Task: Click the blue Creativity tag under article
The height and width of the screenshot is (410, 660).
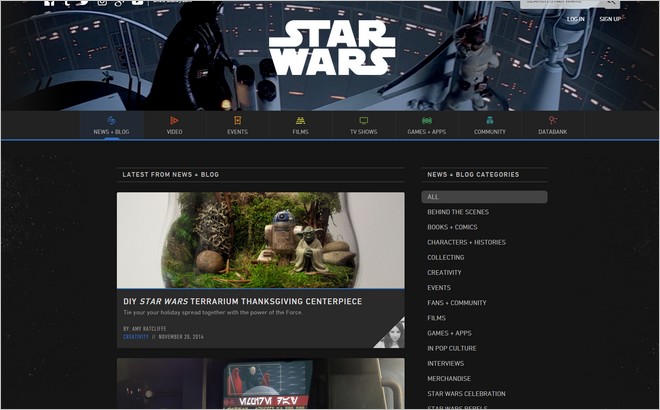Action: [136, 337]
